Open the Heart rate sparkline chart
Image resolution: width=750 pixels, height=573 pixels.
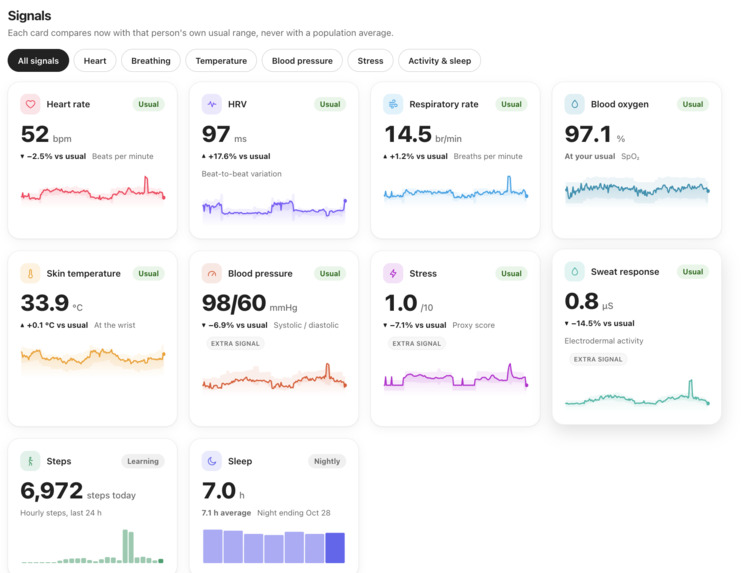93,191
